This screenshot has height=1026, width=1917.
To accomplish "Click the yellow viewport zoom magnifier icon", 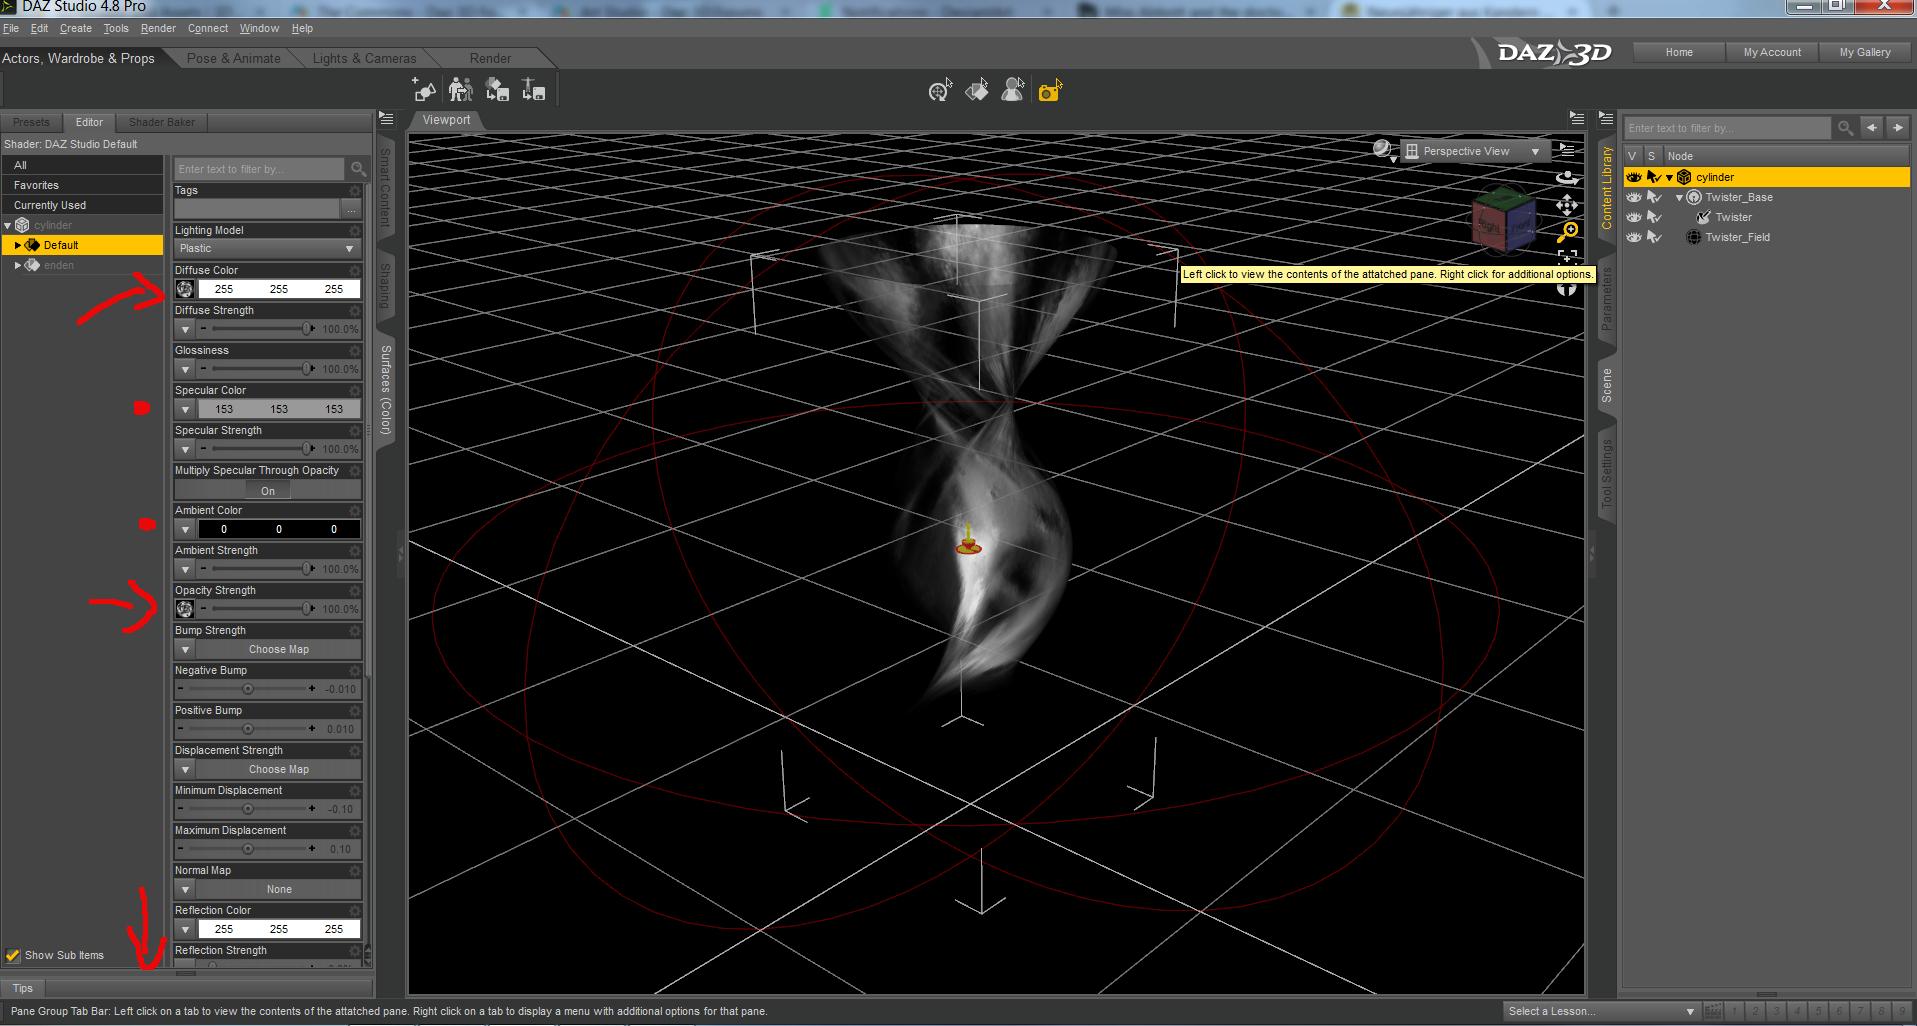I will click(x=1567, y=232).
